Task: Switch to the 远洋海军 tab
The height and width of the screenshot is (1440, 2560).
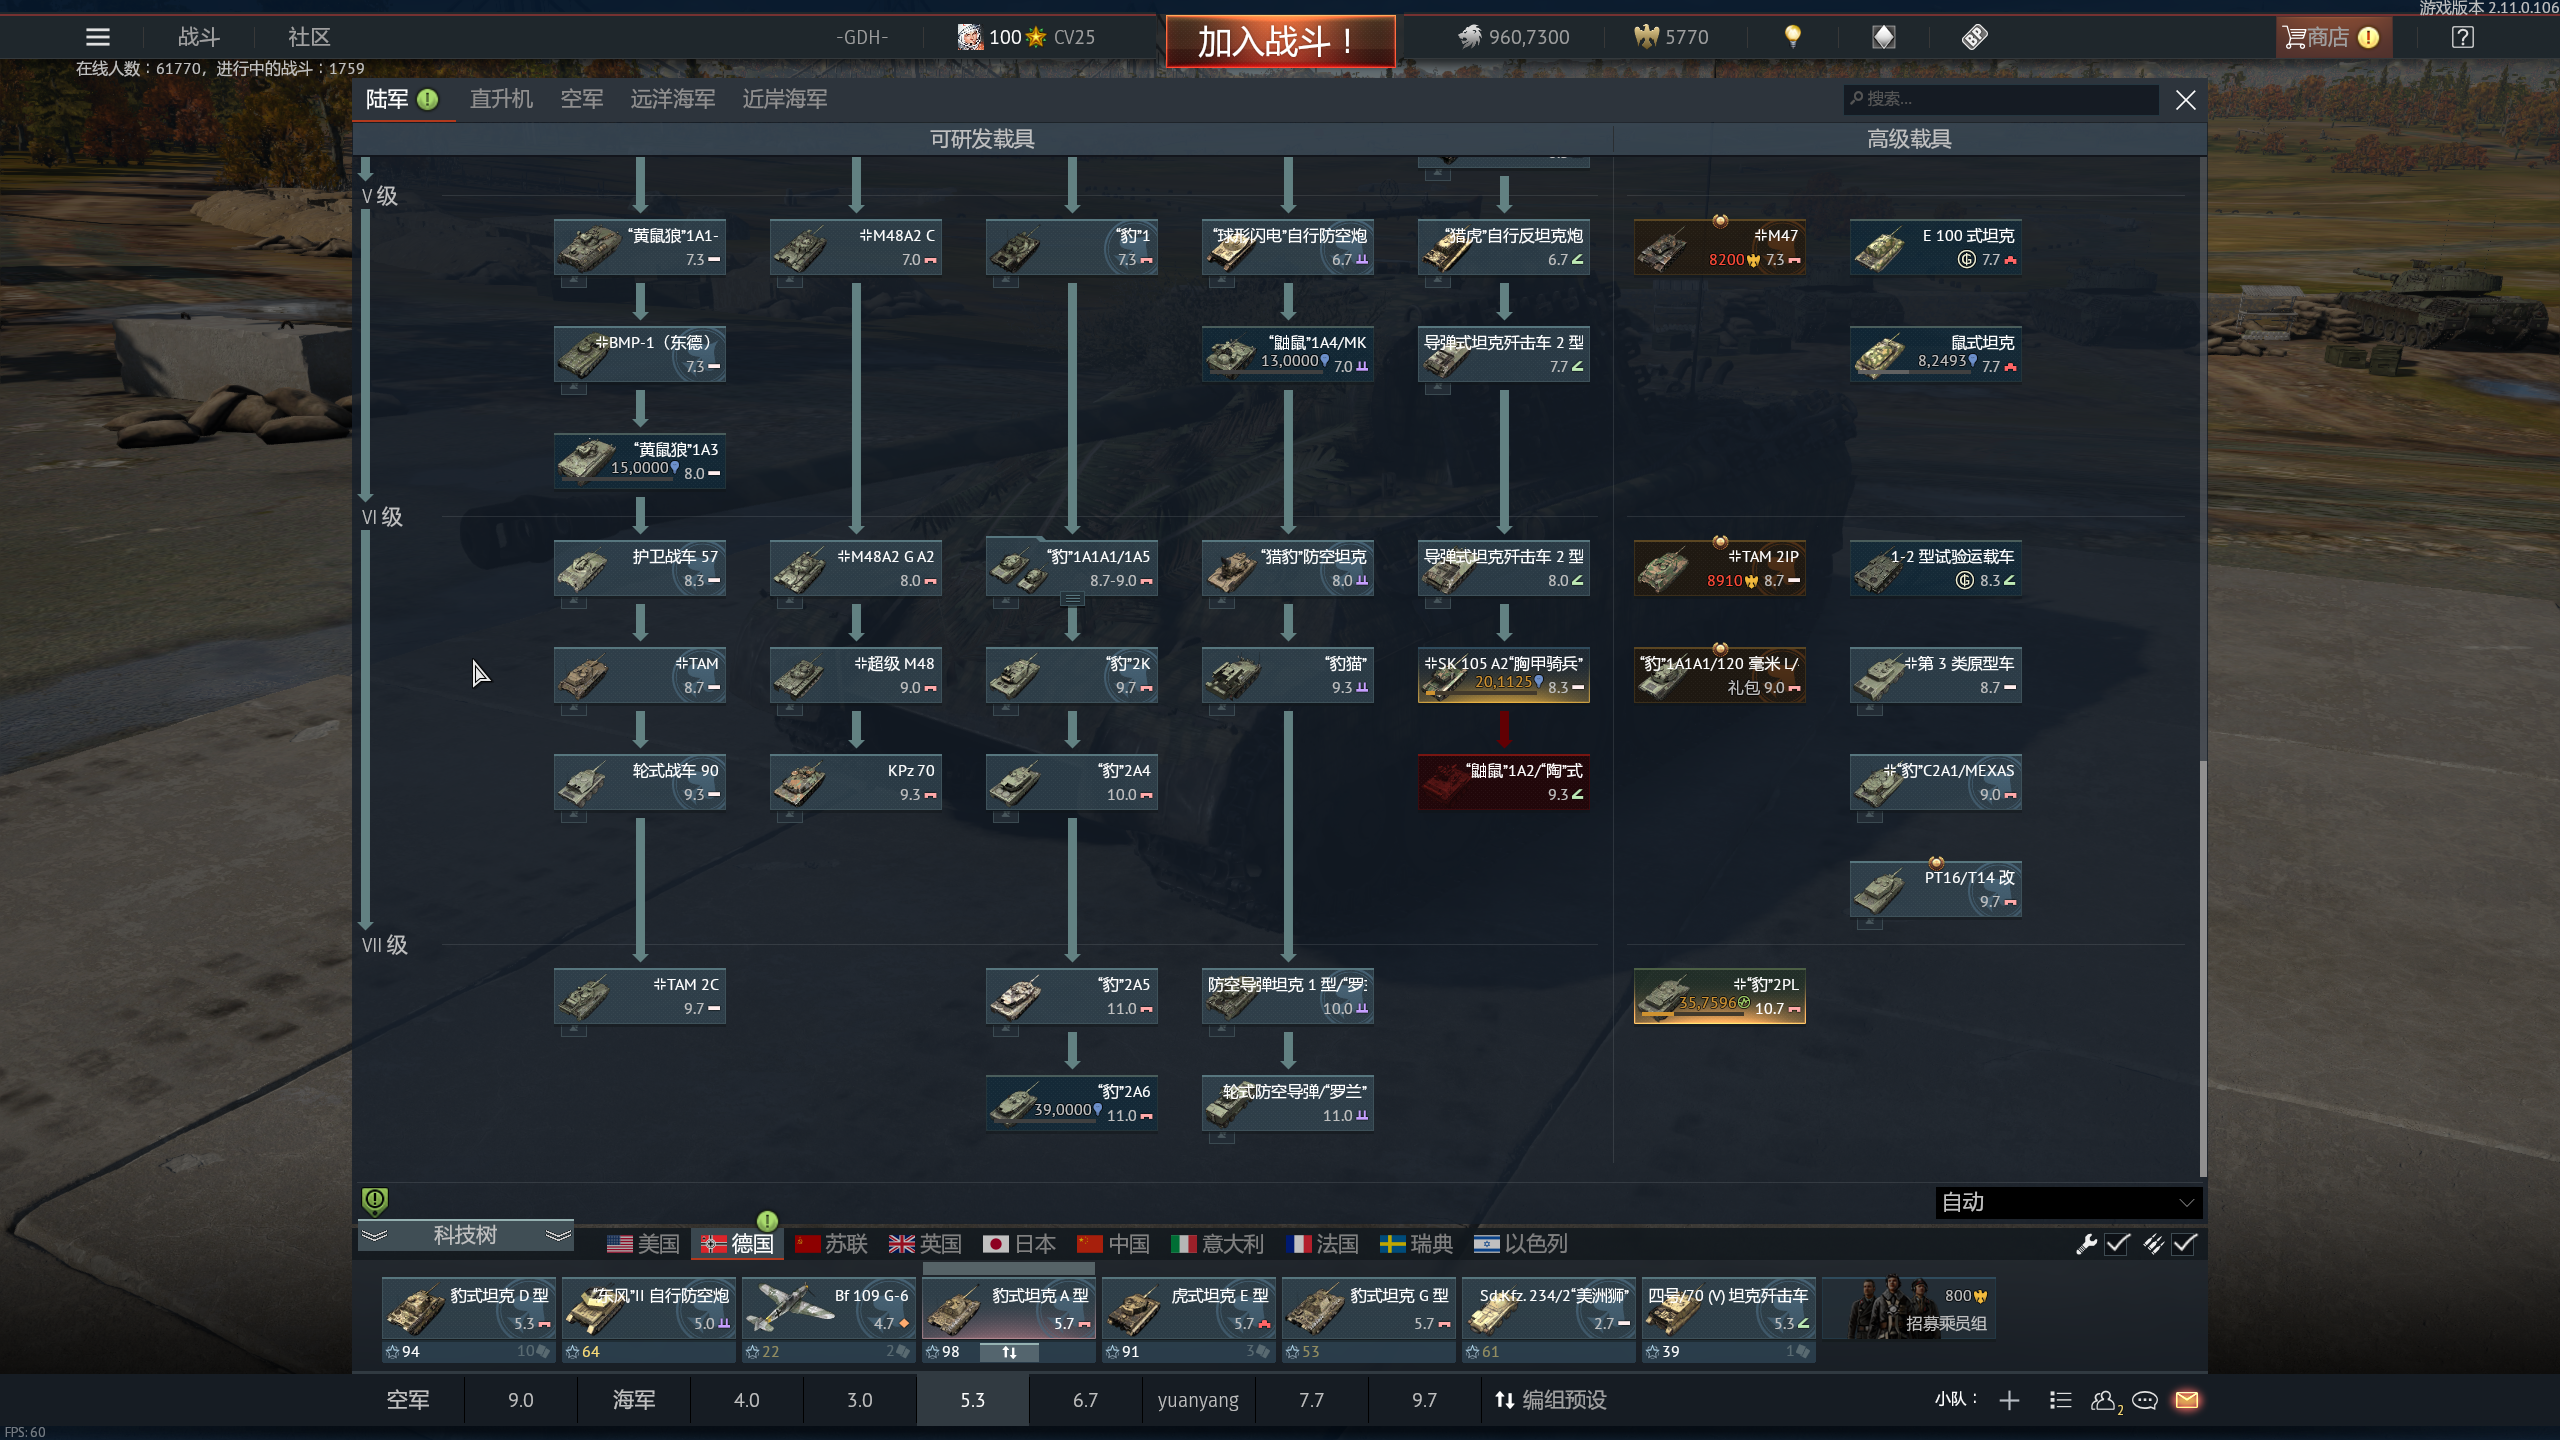Action: click(673, 99)
